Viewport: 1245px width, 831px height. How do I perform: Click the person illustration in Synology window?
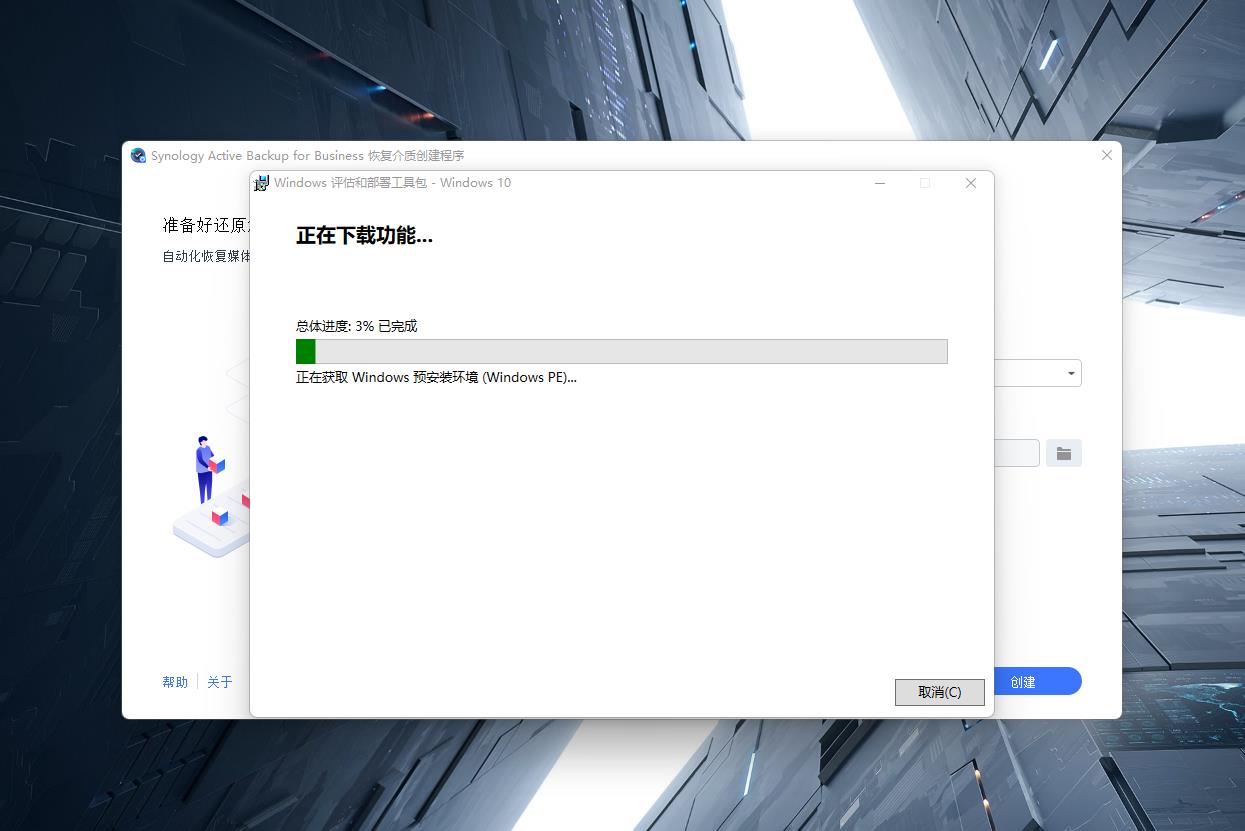coord(207,470)
